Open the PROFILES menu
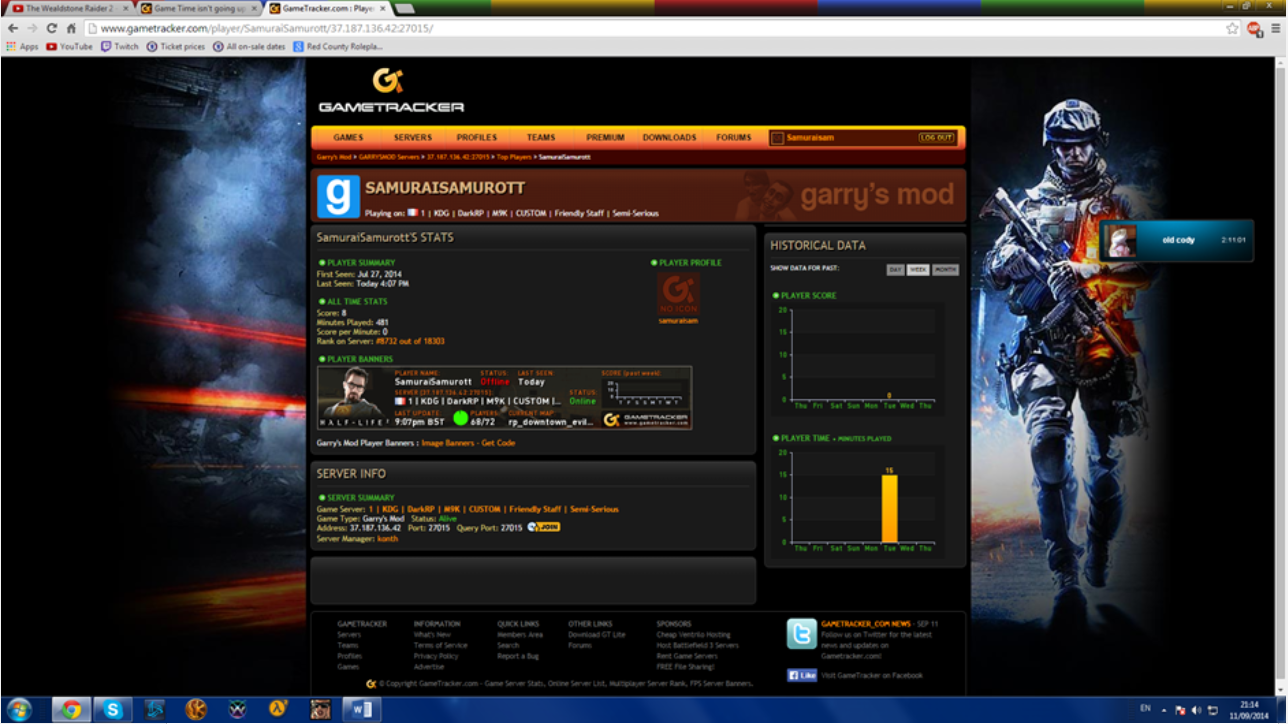The image size is (1288, 724). click(477, 138)
